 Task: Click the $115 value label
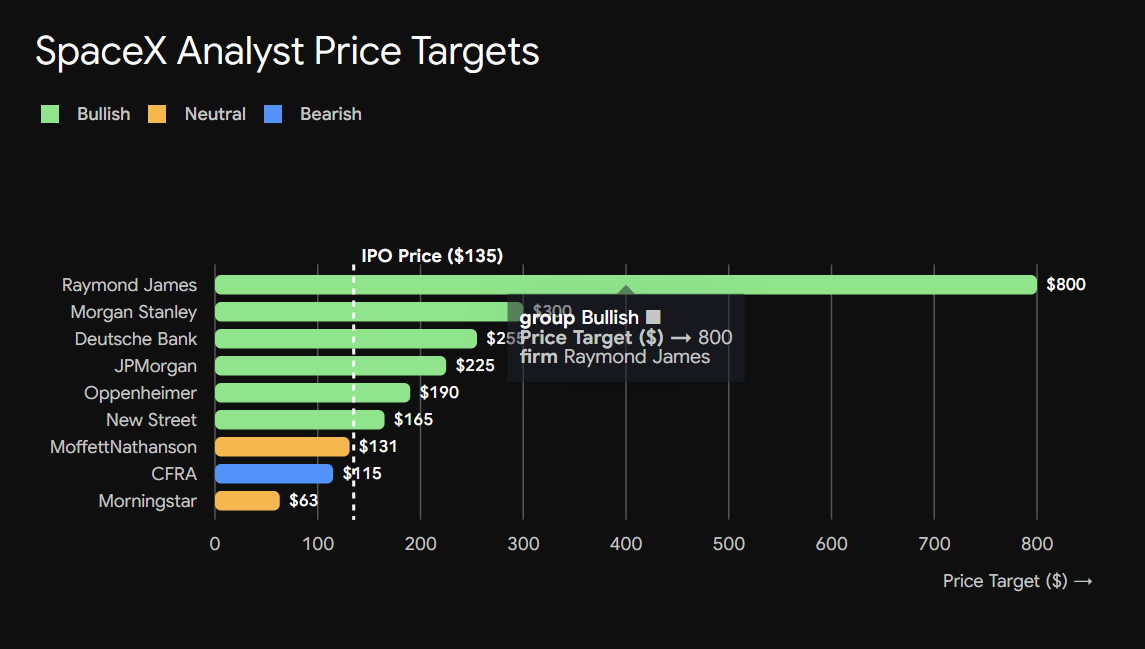[x=362, y=474]
